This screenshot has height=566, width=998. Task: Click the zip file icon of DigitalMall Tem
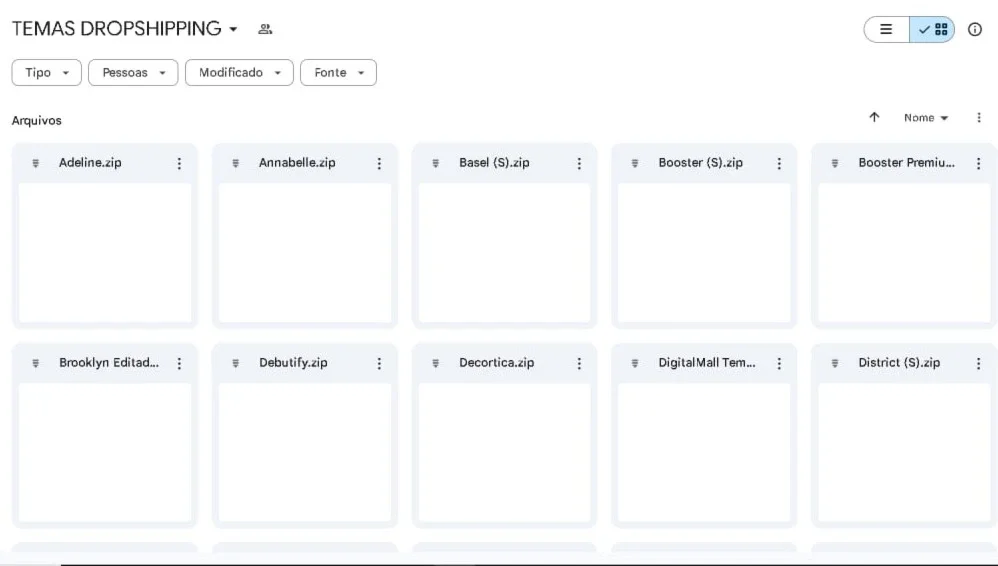pyautogui.click(x=635, y=364)
